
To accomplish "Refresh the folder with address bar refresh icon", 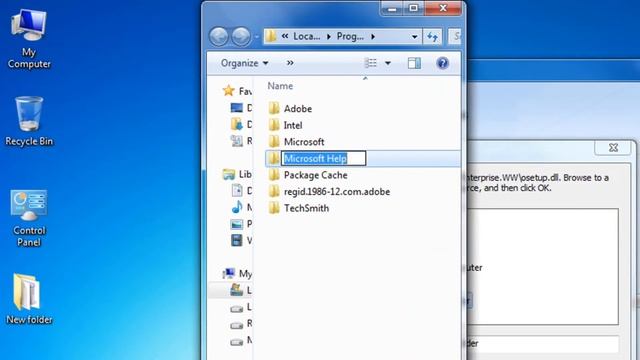I will (x=433, y=37).
